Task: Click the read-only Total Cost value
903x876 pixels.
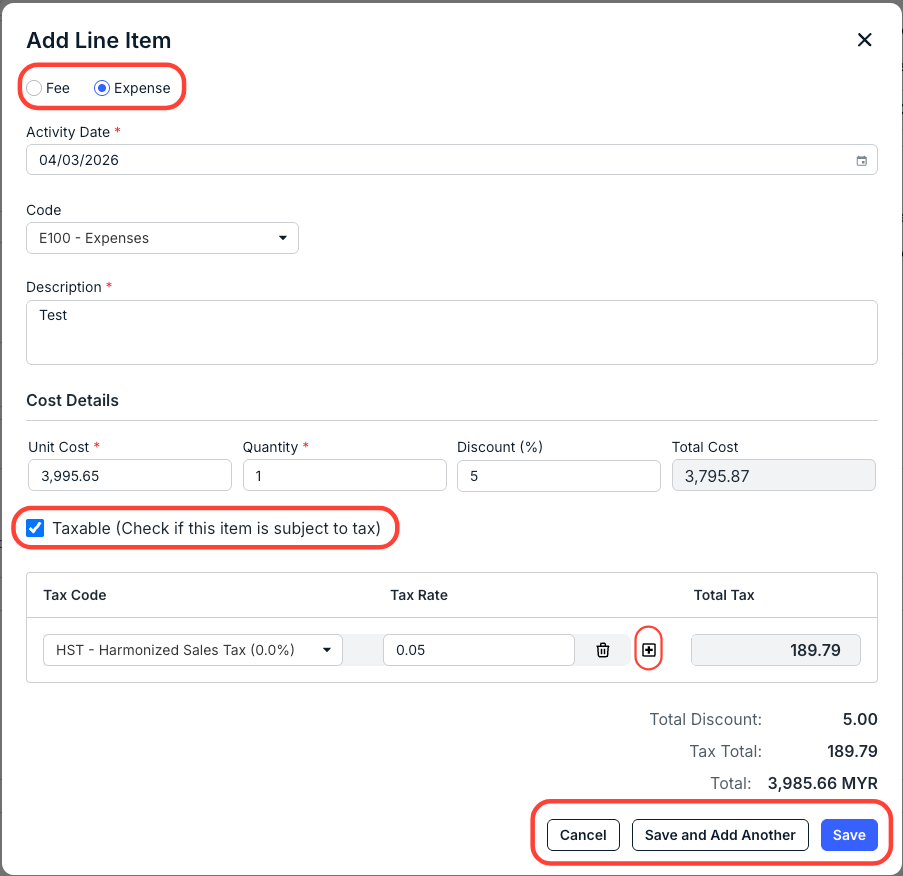Action: (773, 476)
